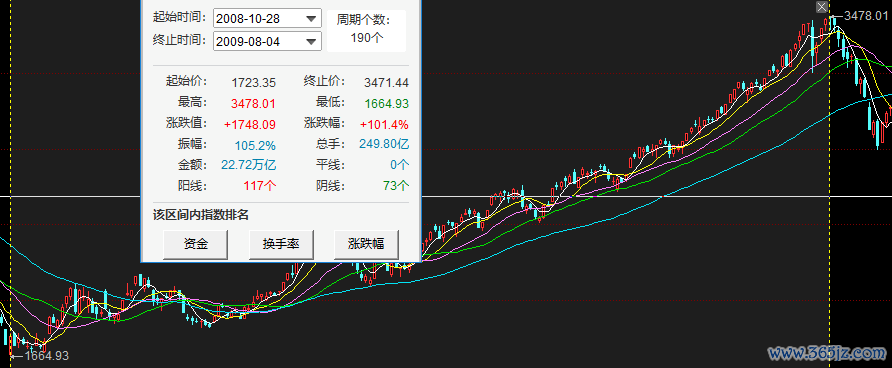Click the 该区间内指数排名 section heading

pos(201,215)
